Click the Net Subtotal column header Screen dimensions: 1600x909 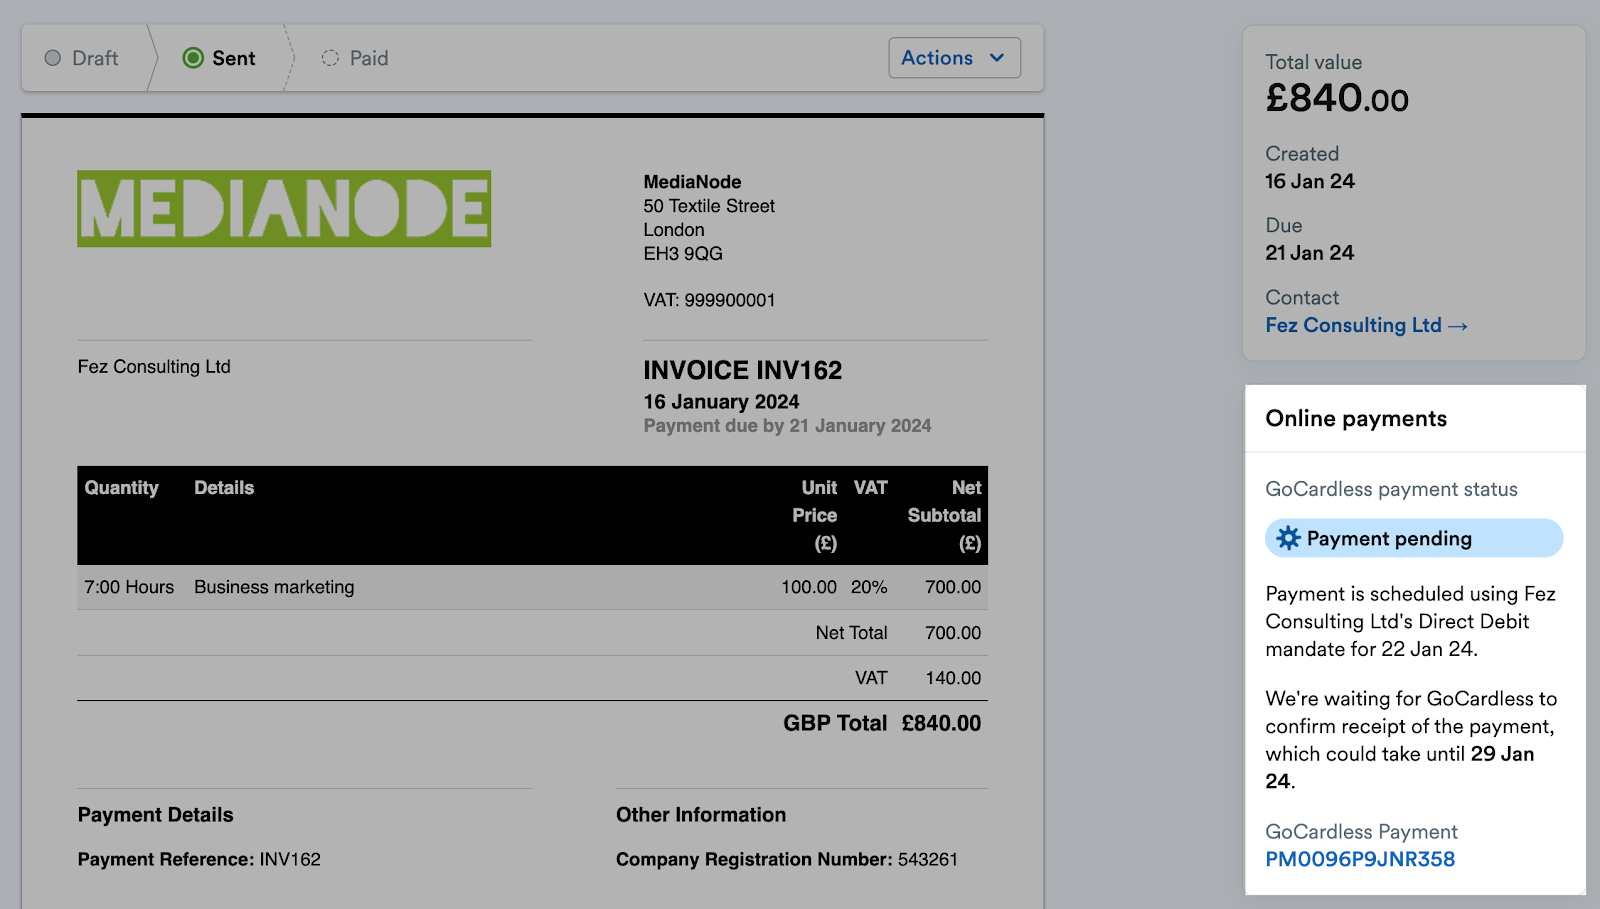pos(944,515)
